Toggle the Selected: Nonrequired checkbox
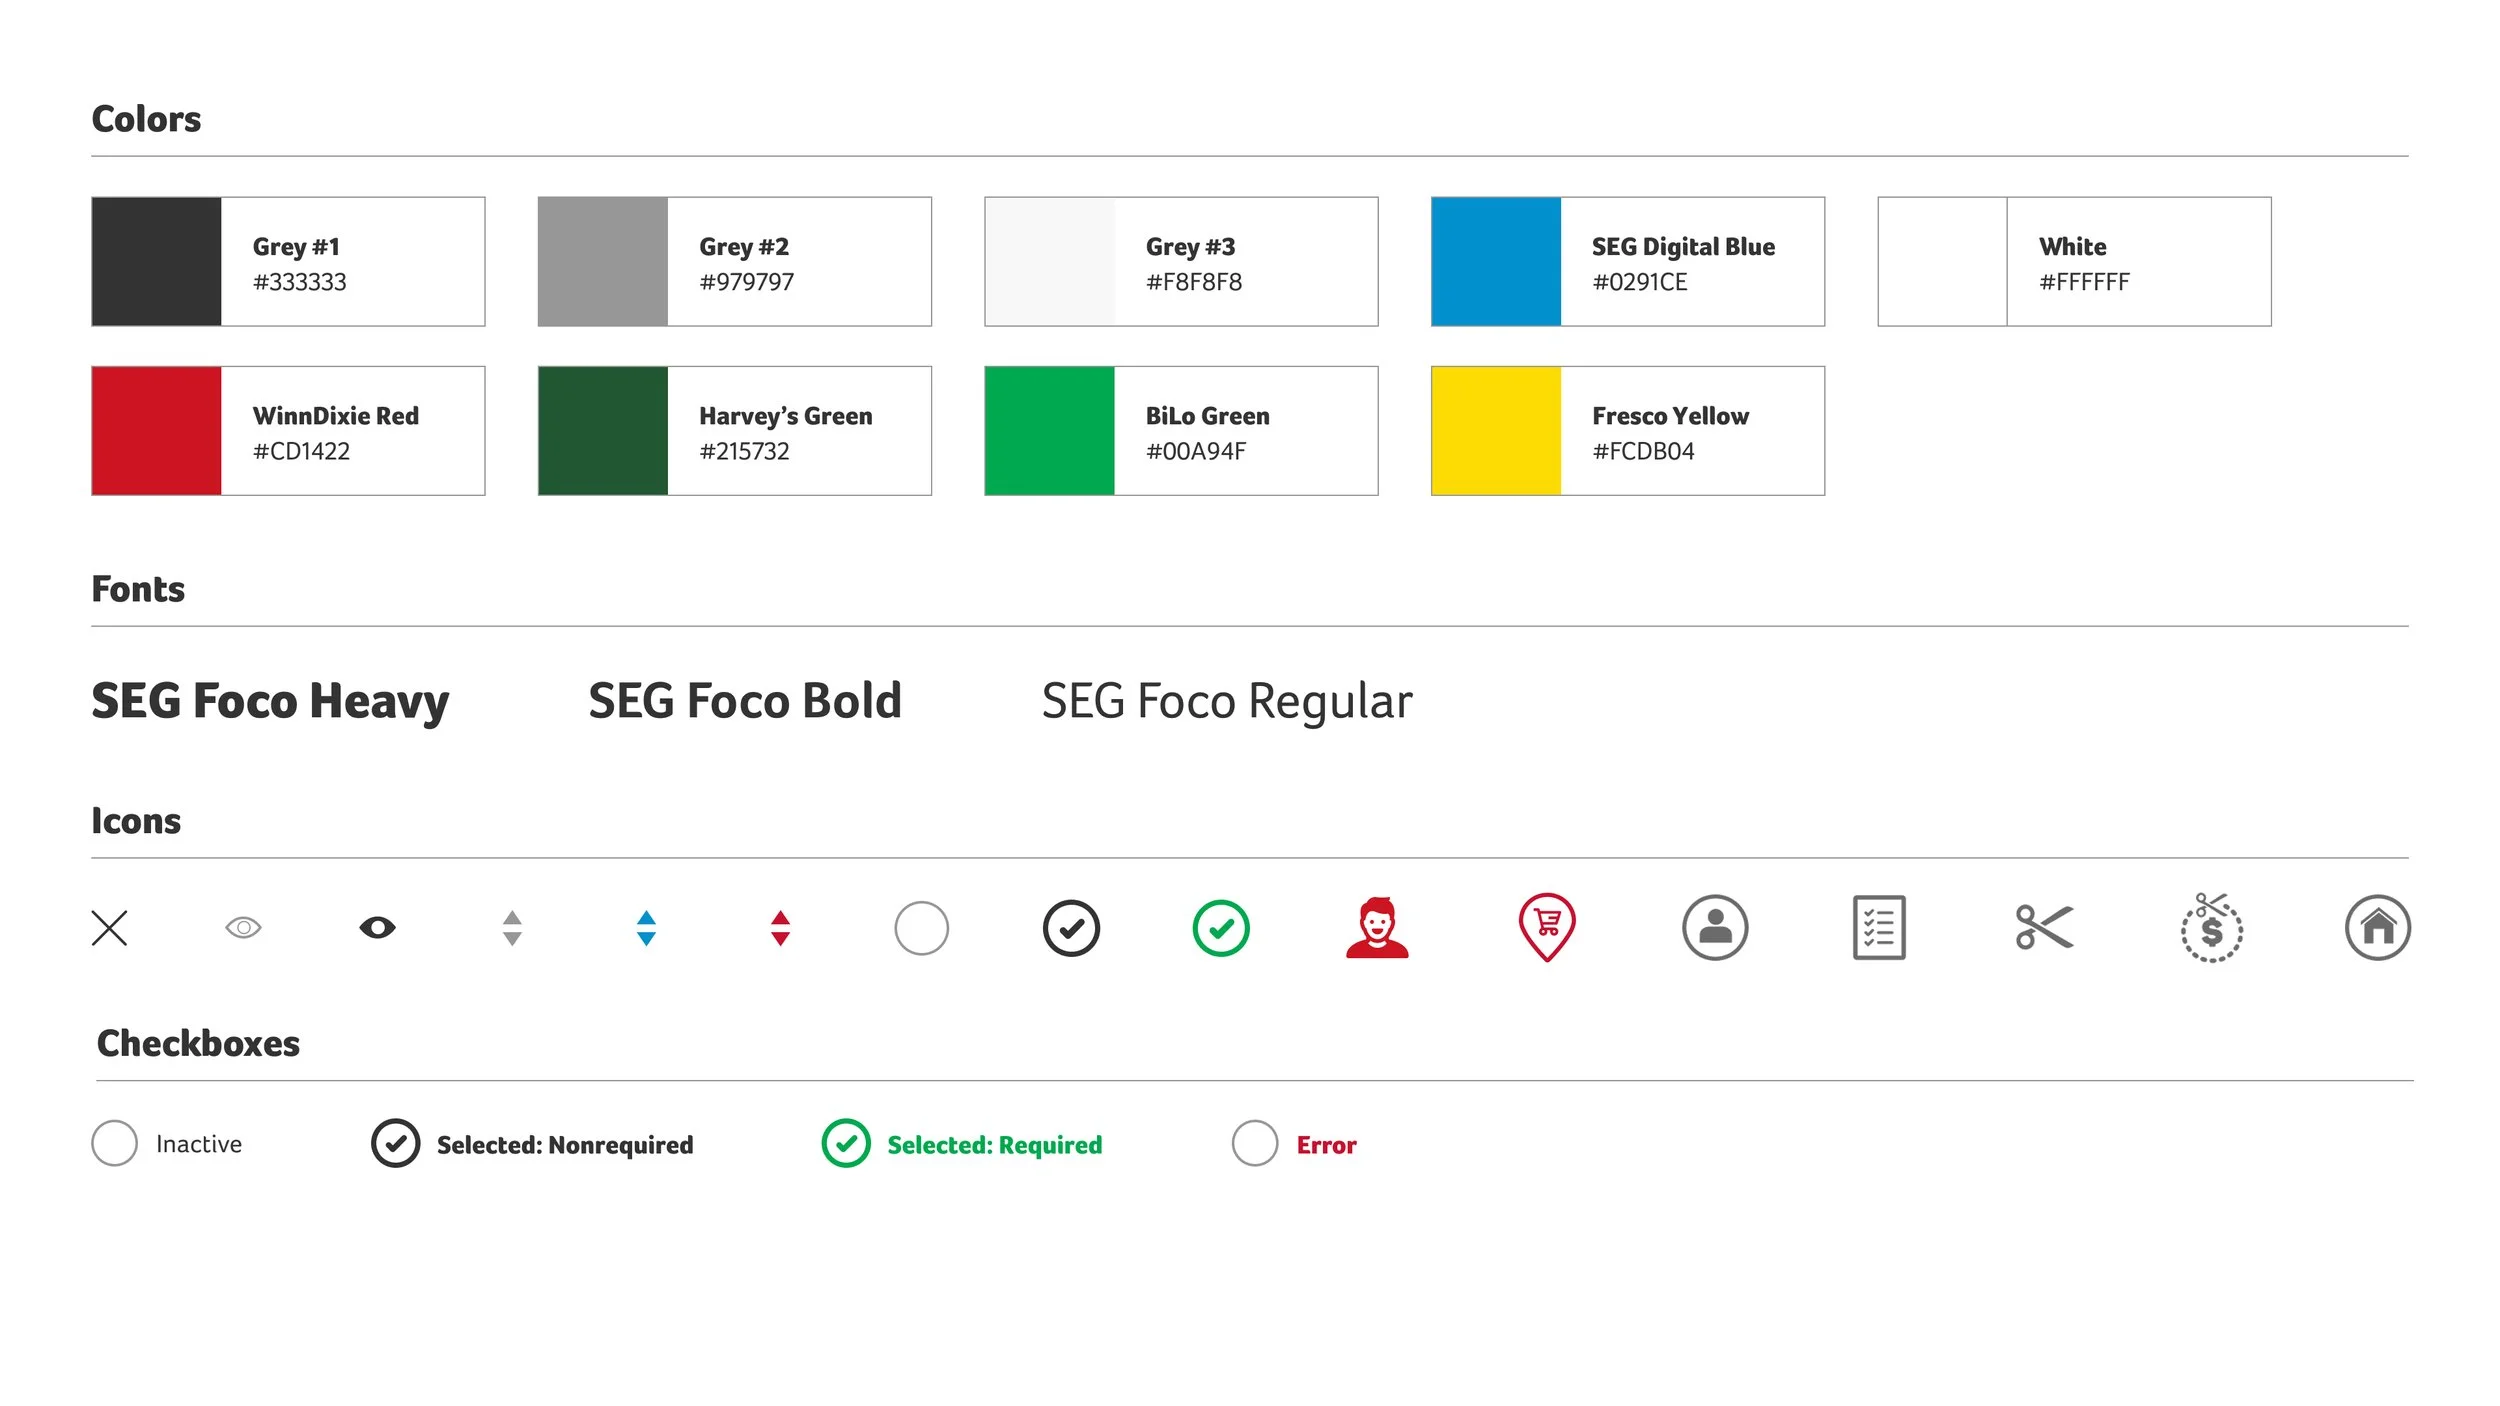2500x1406 pixels. pos(395,1143)
